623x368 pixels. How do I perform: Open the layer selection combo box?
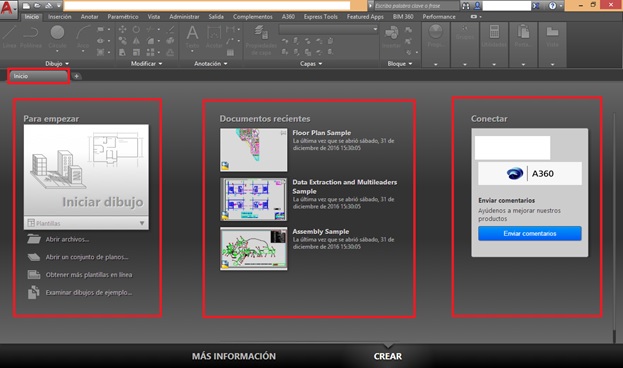[x=328, y=29]
